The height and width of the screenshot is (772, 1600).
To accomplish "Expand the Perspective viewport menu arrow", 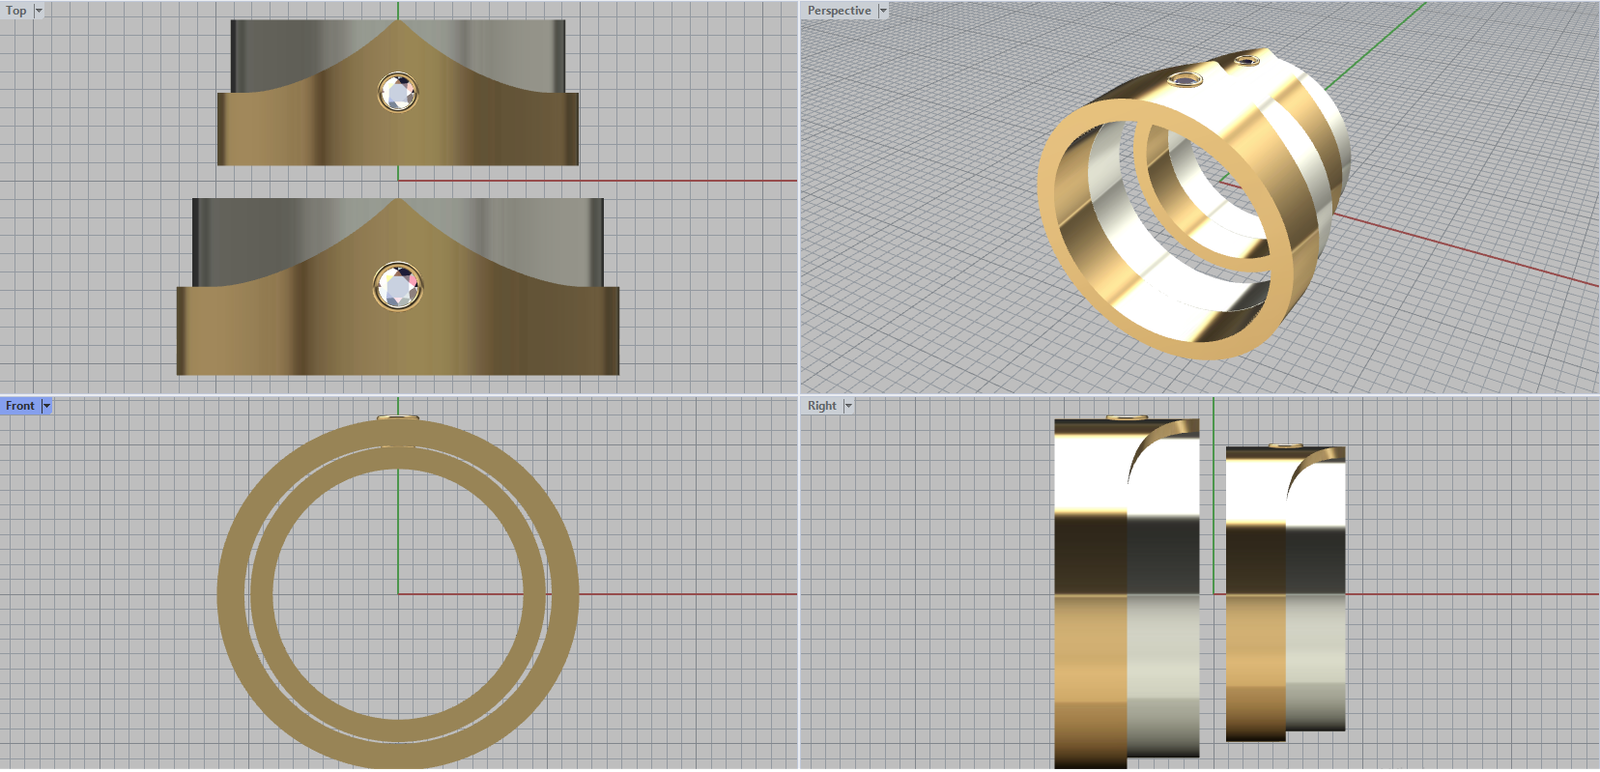I will (883, 11).
